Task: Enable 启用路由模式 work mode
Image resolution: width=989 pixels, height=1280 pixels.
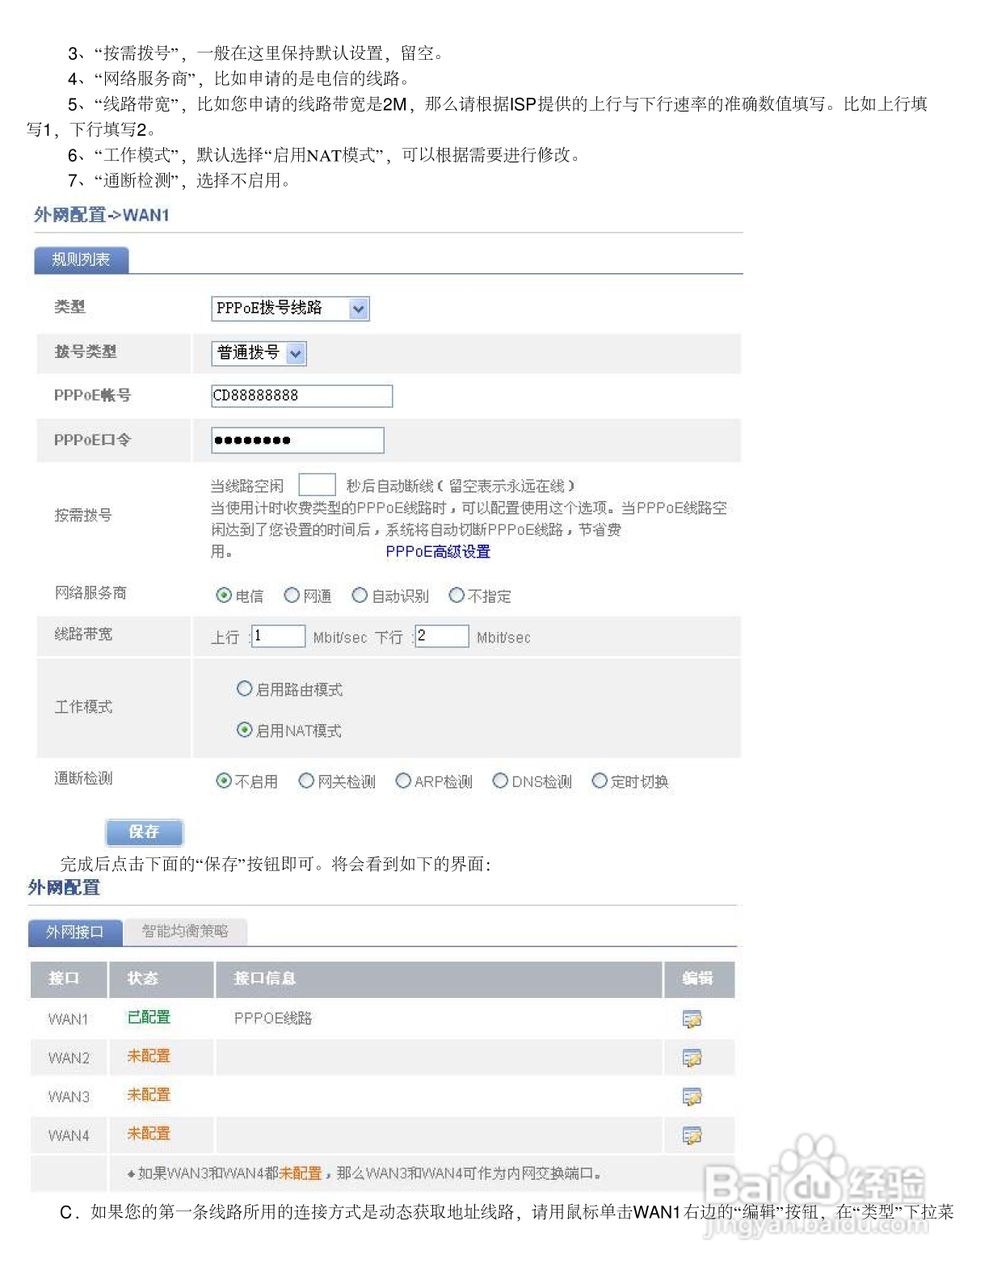Action: tap(244, 688)
